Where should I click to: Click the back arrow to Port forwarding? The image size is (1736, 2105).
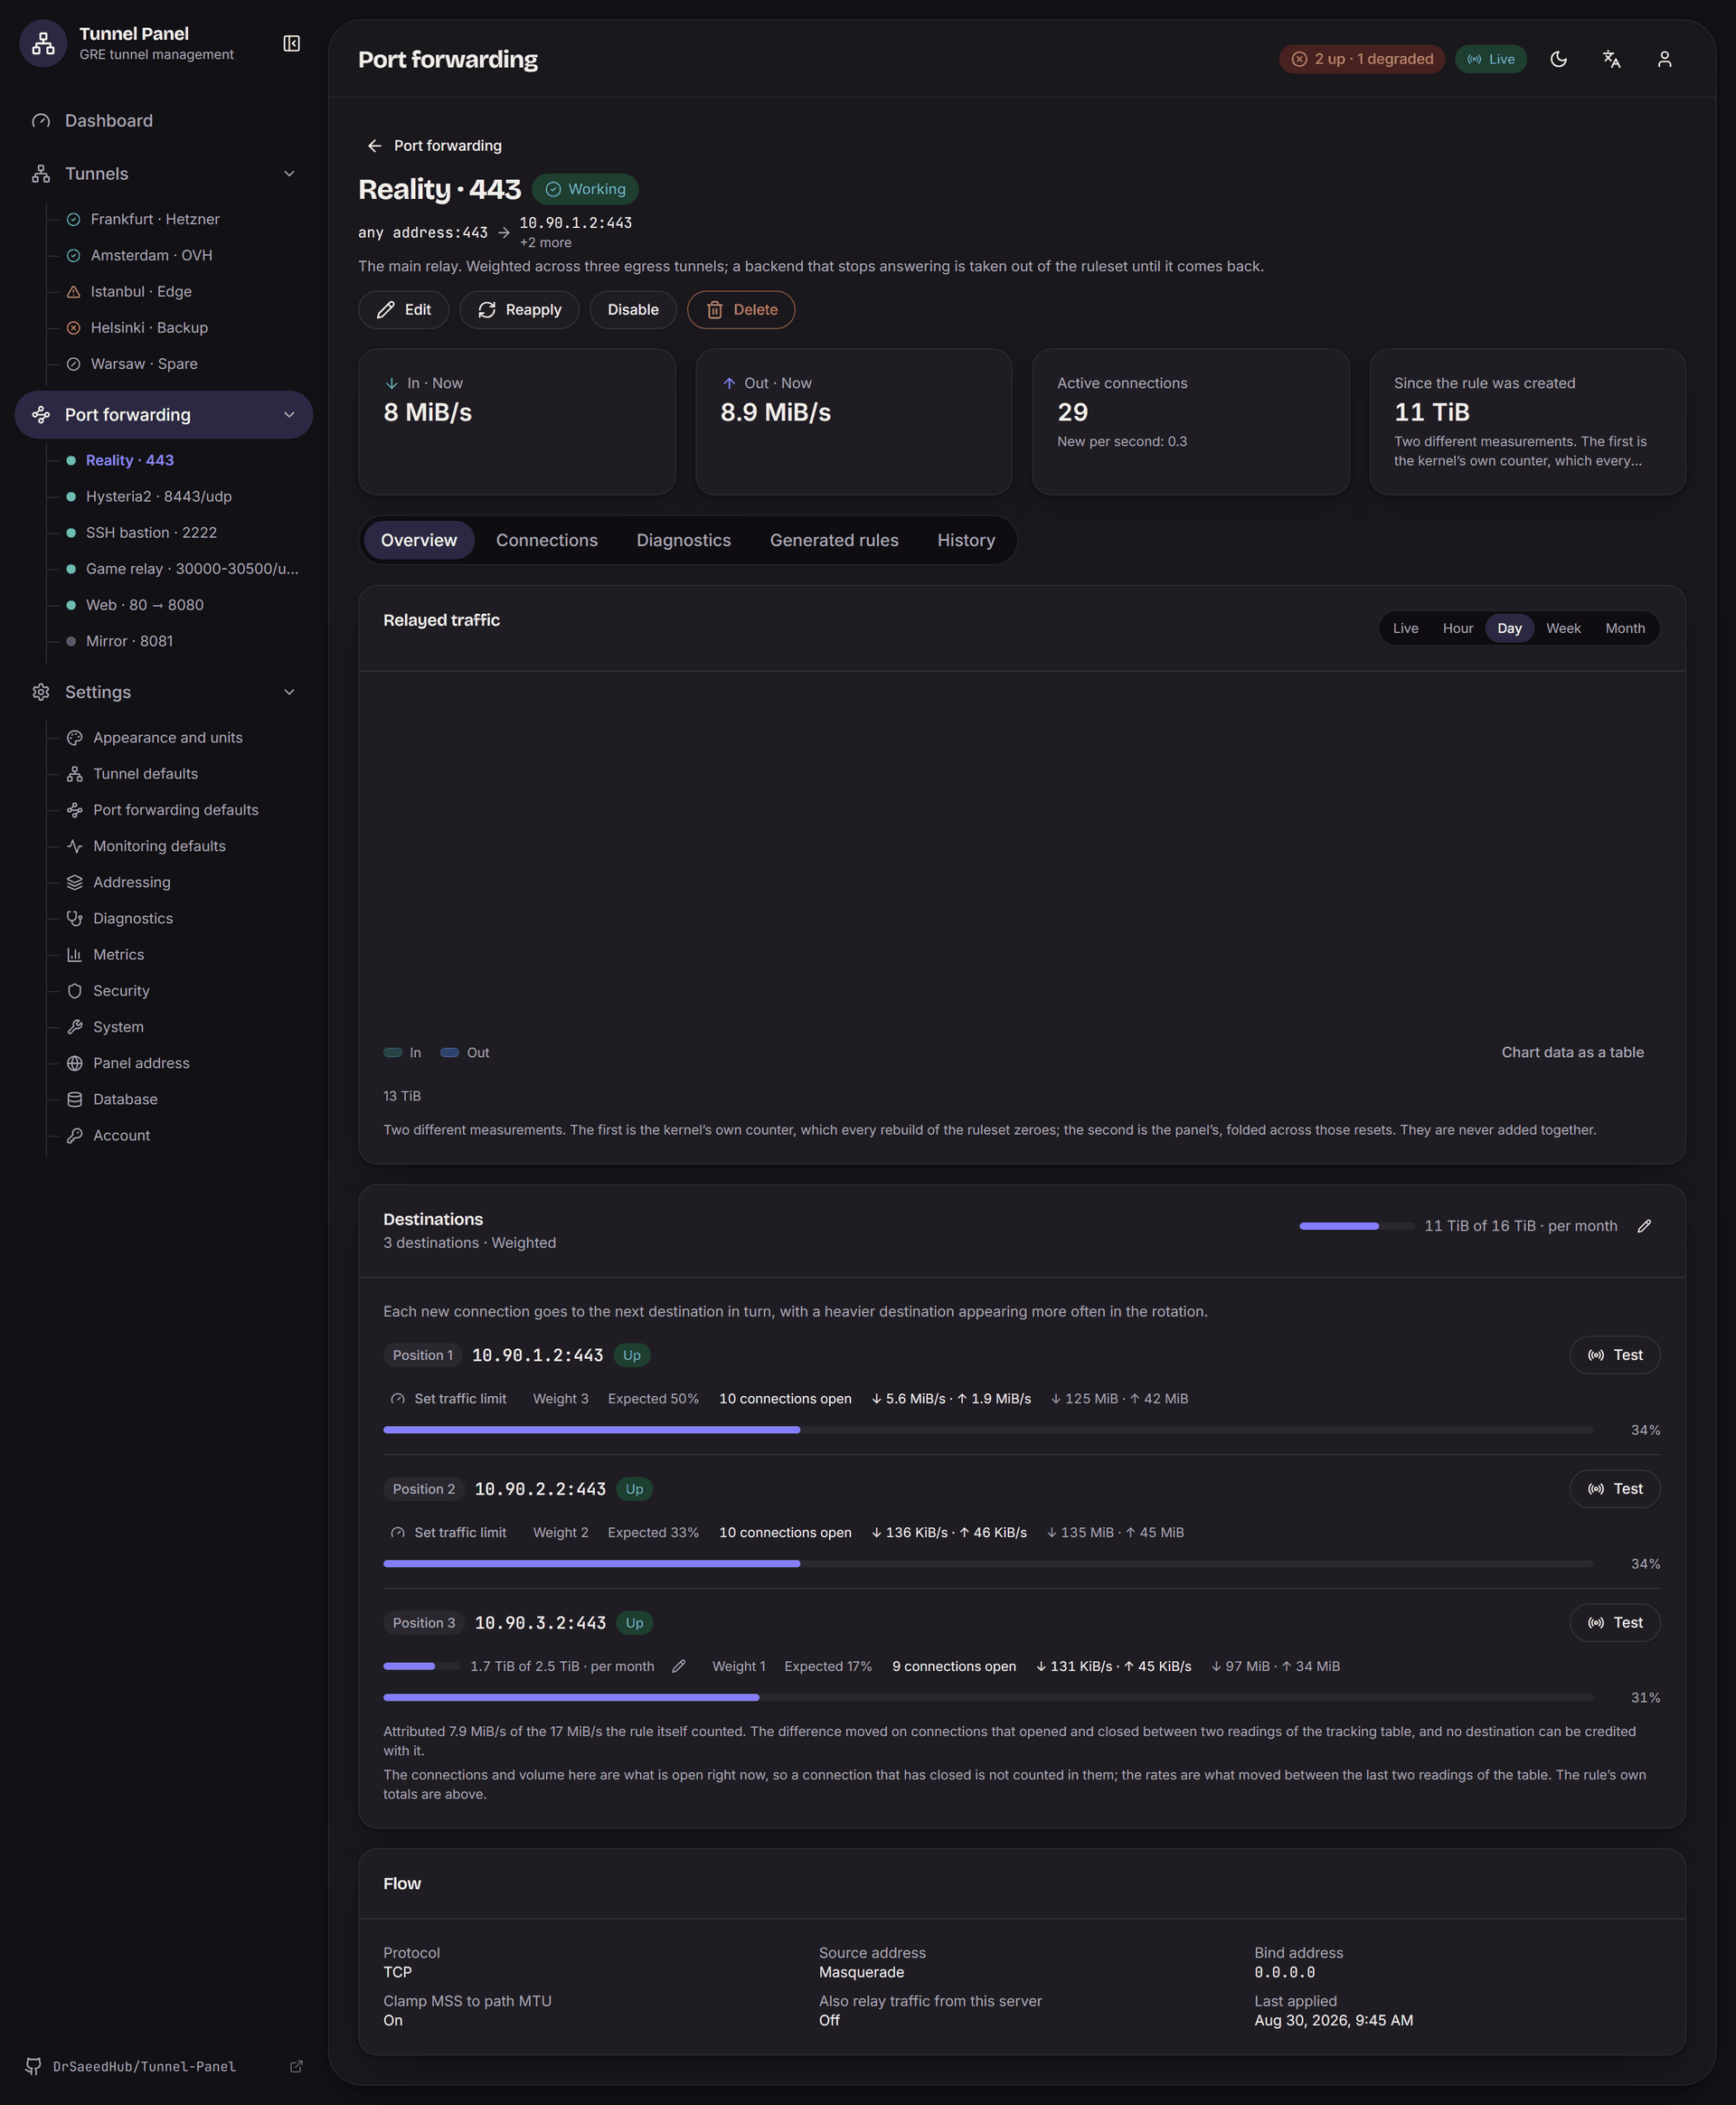click(x=374, y=146)
